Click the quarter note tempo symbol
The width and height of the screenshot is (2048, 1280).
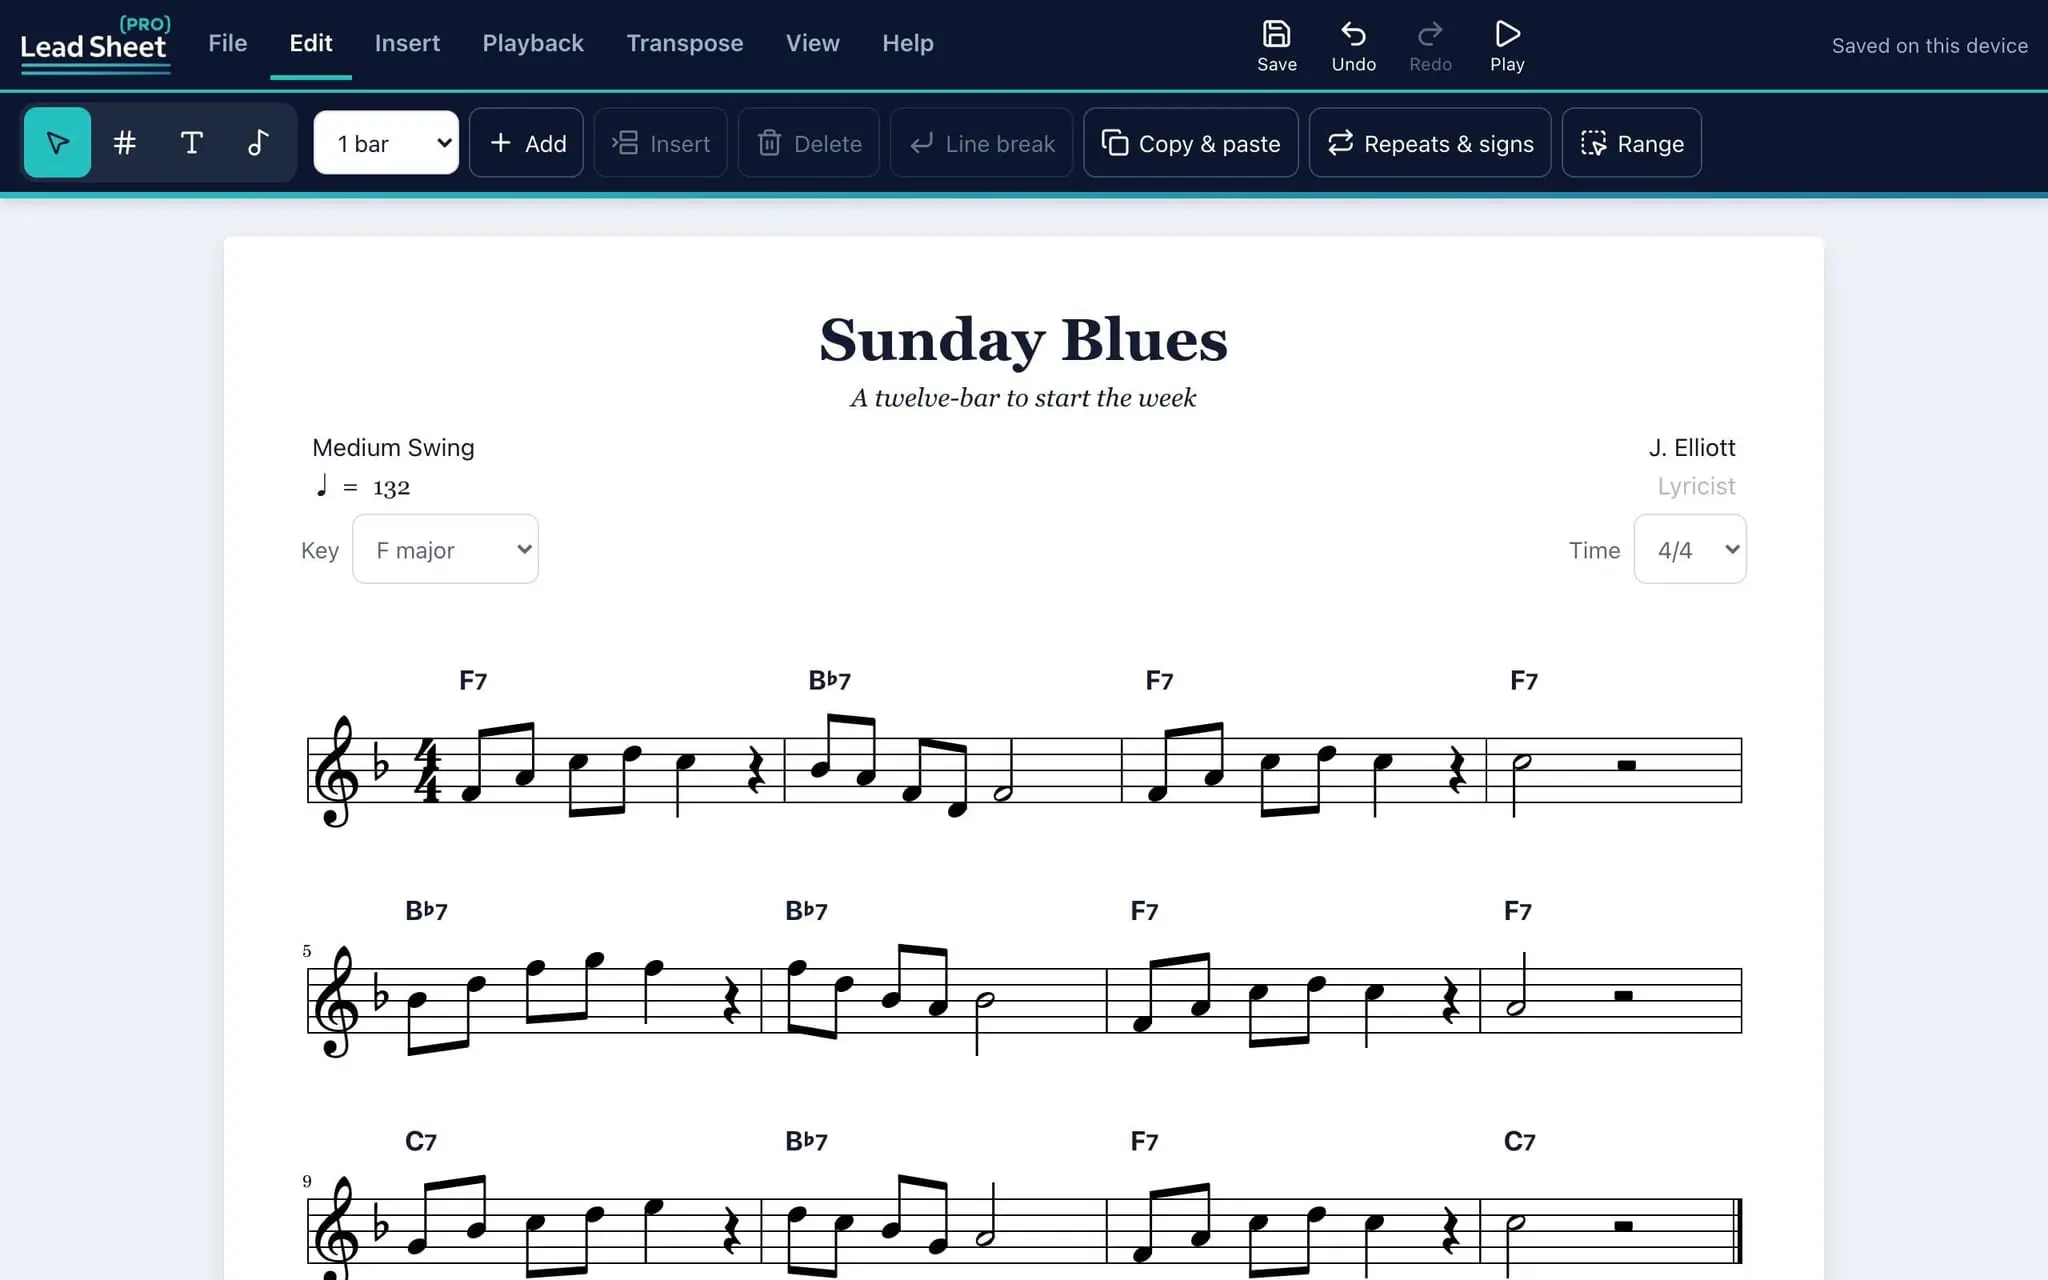click(x=321, y=485)
